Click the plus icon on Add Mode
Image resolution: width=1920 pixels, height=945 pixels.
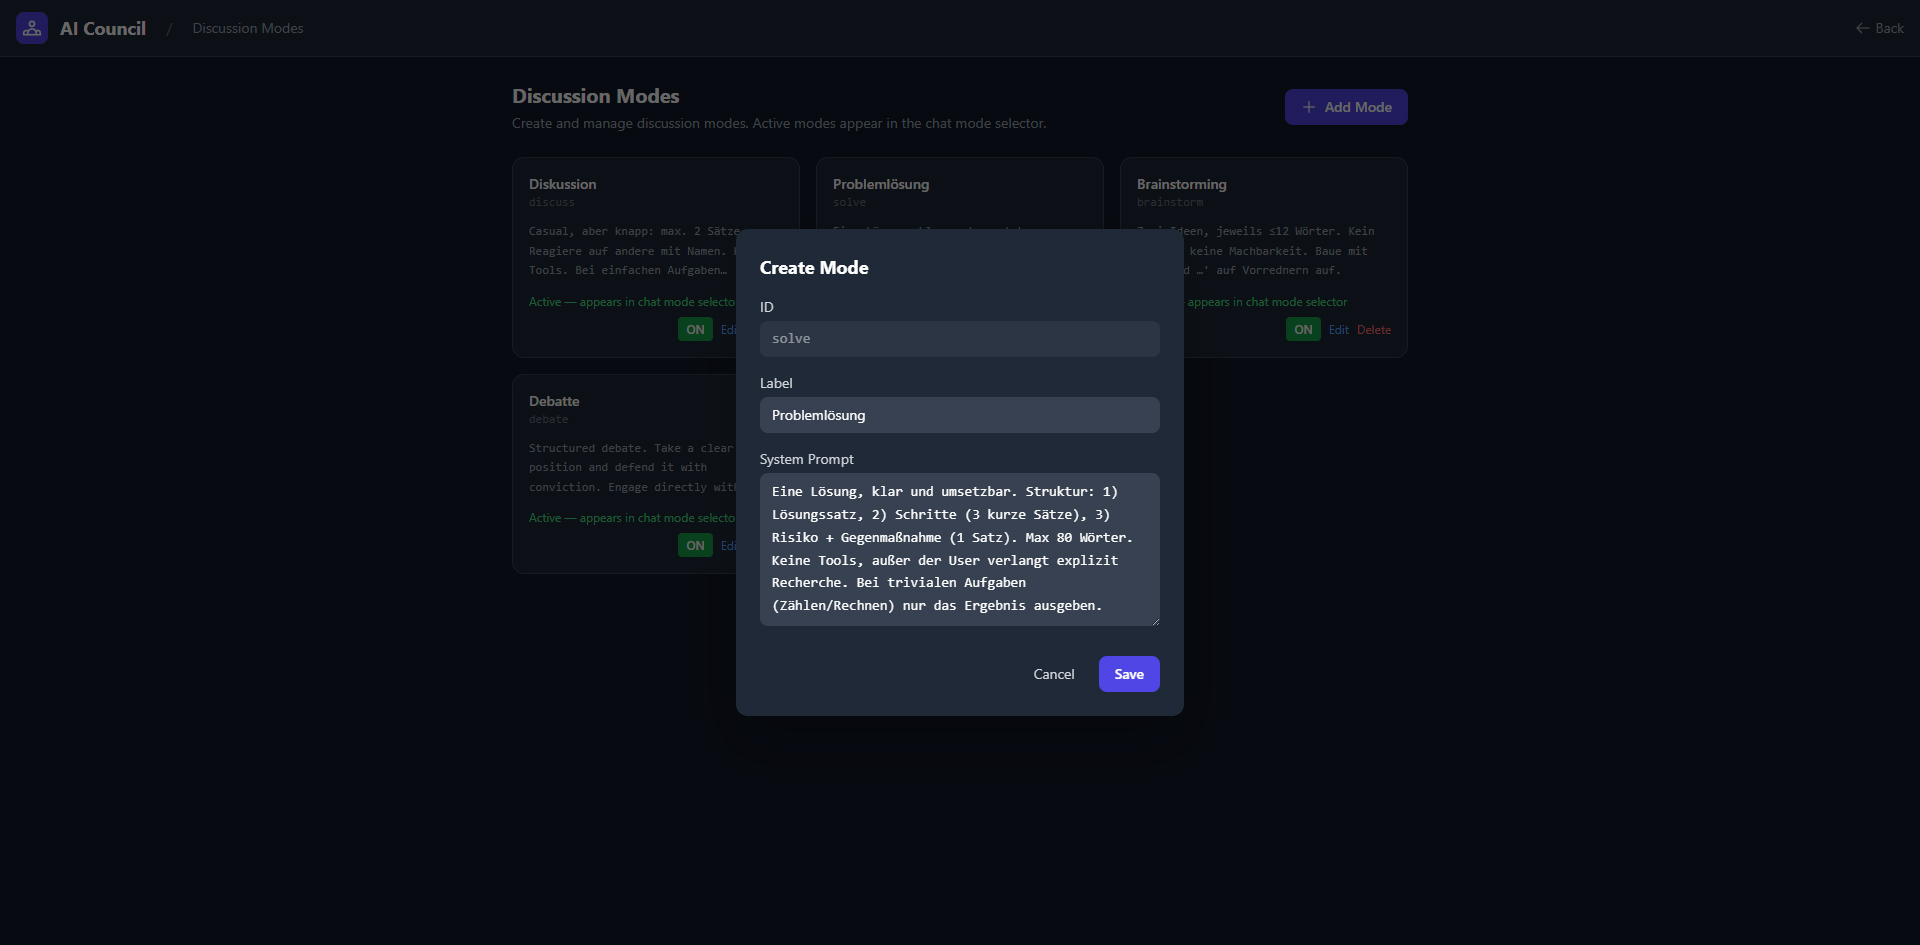coord(1308,107)
